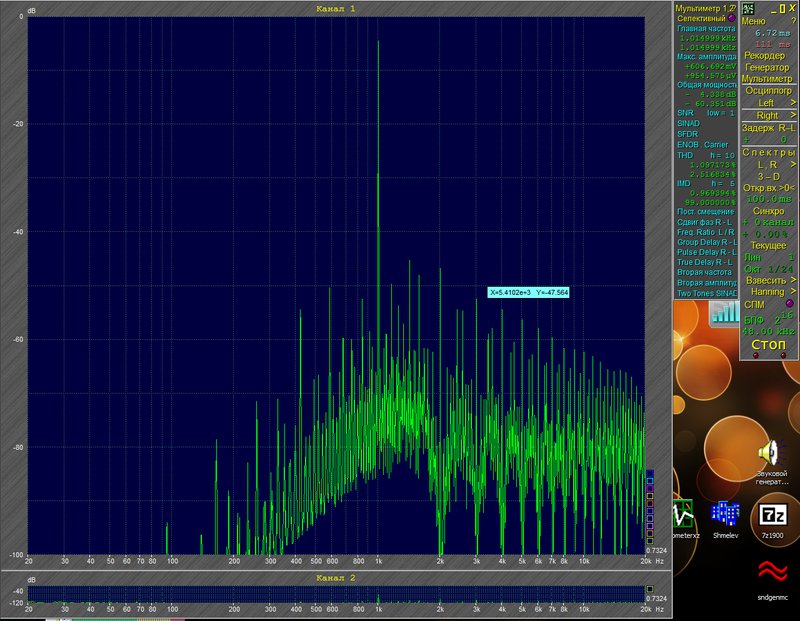This screenshot has height=621, width=800.
Task: Change the БПФ 2^16 FFT size
Action: coord(768,319)
